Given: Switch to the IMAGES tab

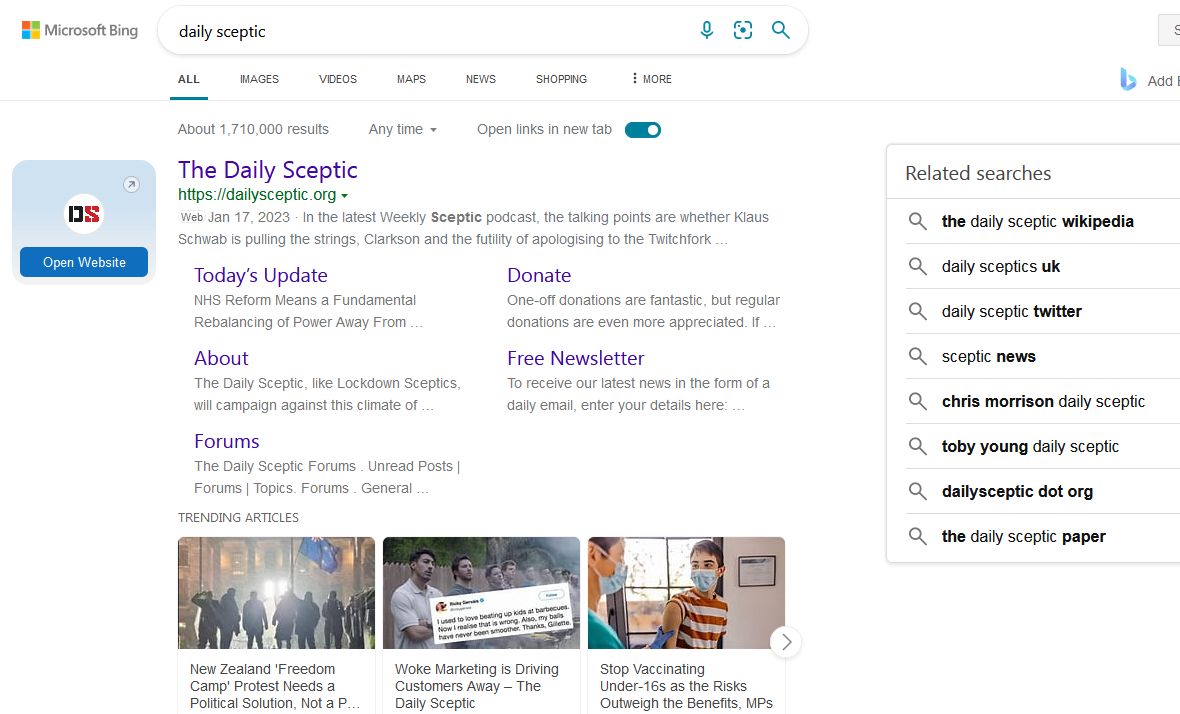Looking at the screenshot, I should [259, 79].
